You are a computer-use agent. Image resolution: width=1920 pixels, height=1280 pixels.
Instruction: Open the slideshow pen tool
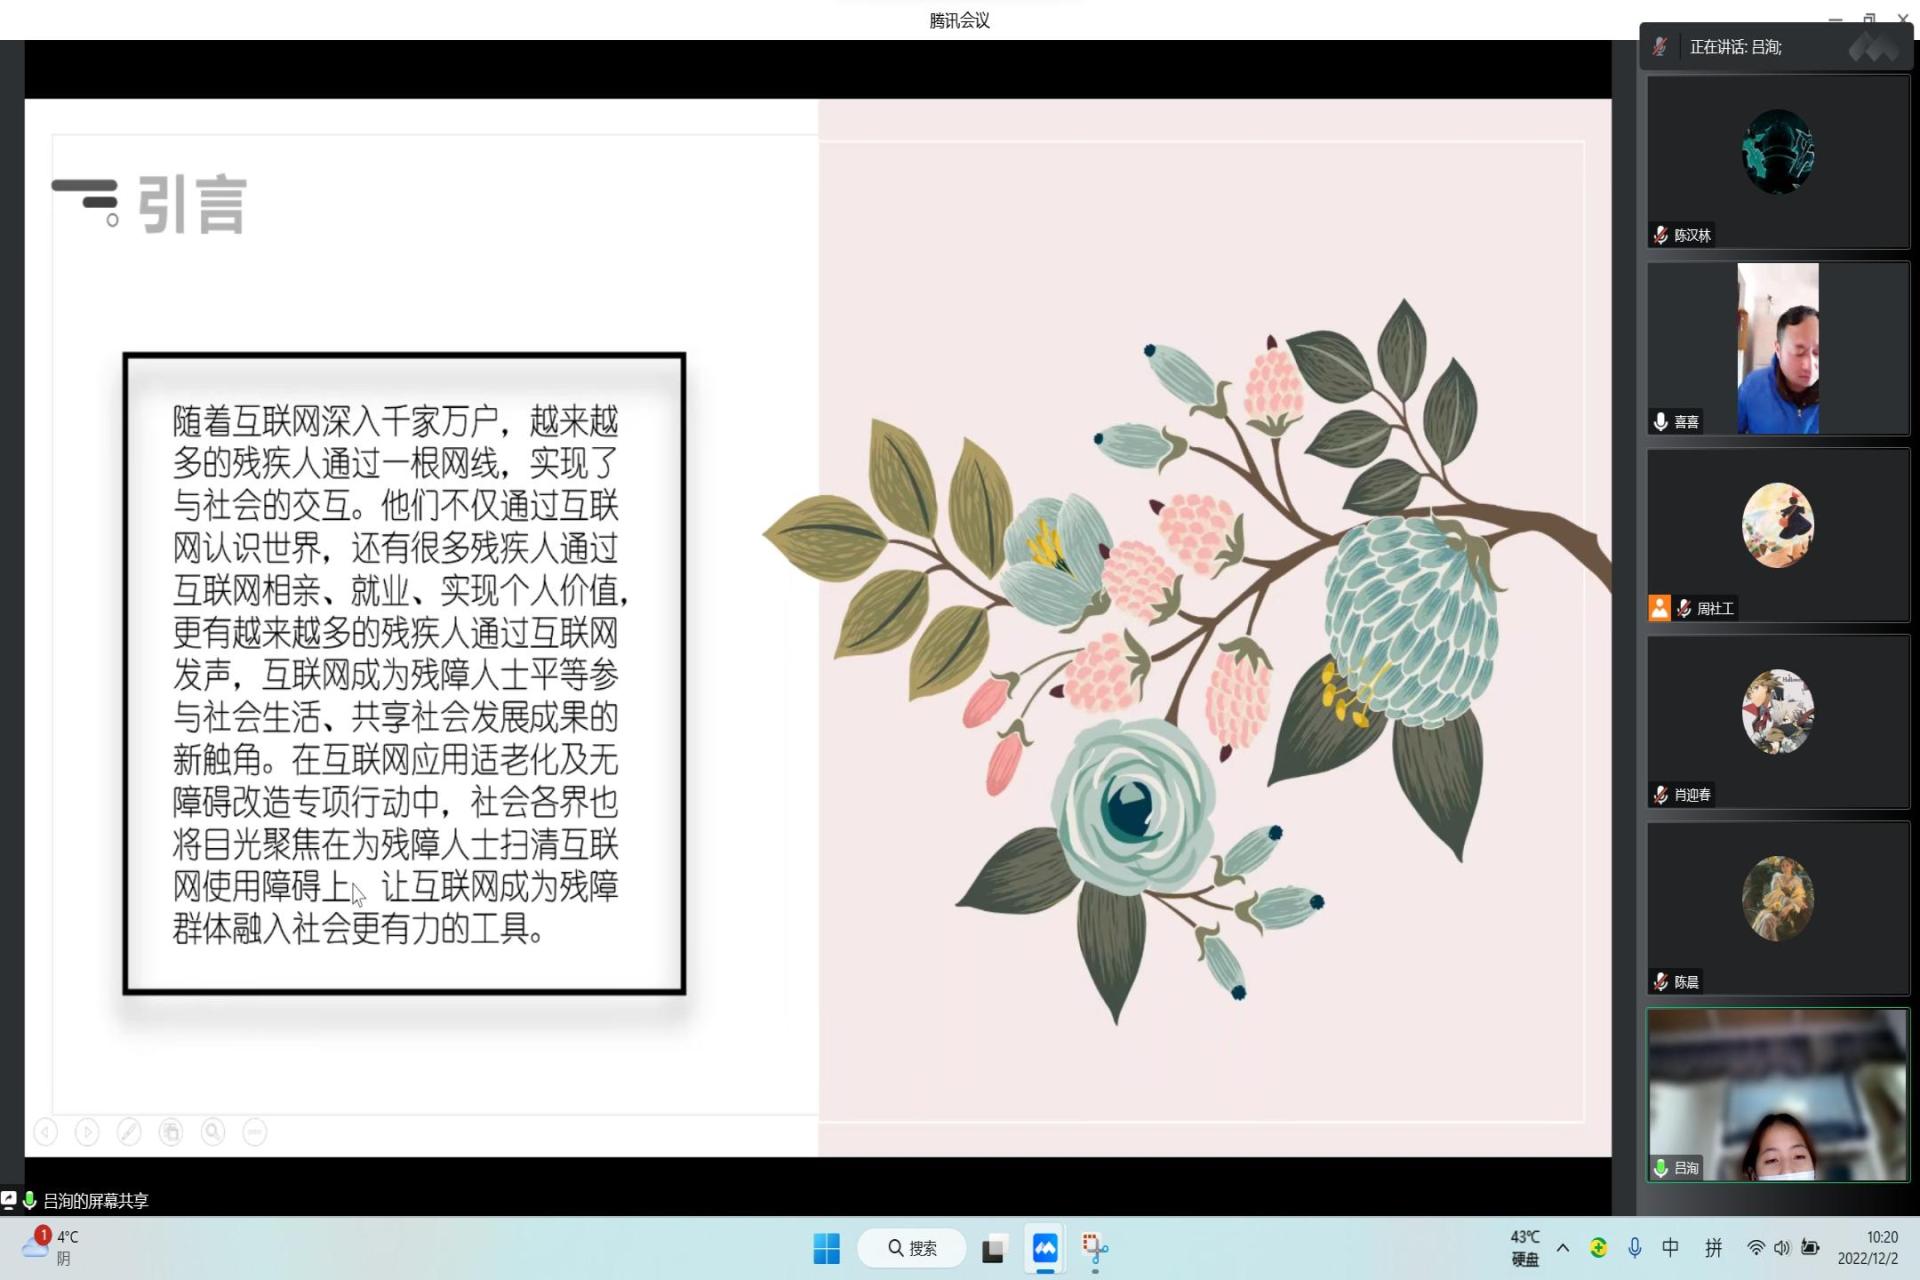click(129, 1131)
